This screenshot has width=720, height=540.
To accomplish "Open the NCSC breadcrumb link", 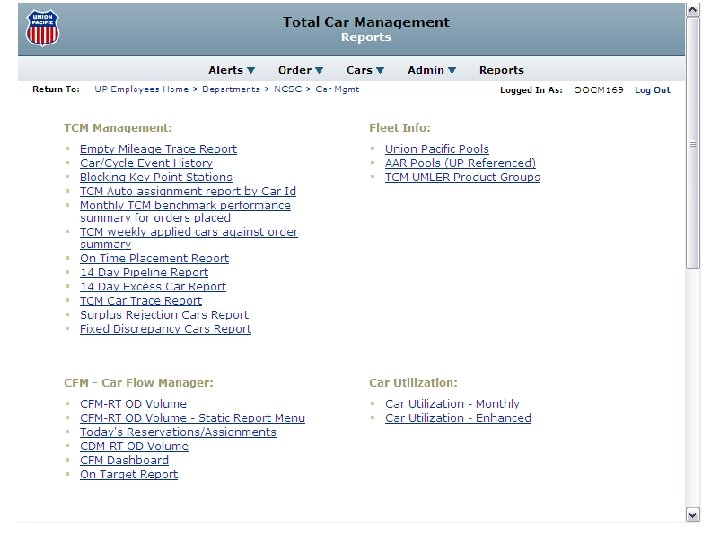I will coord(288,89).
